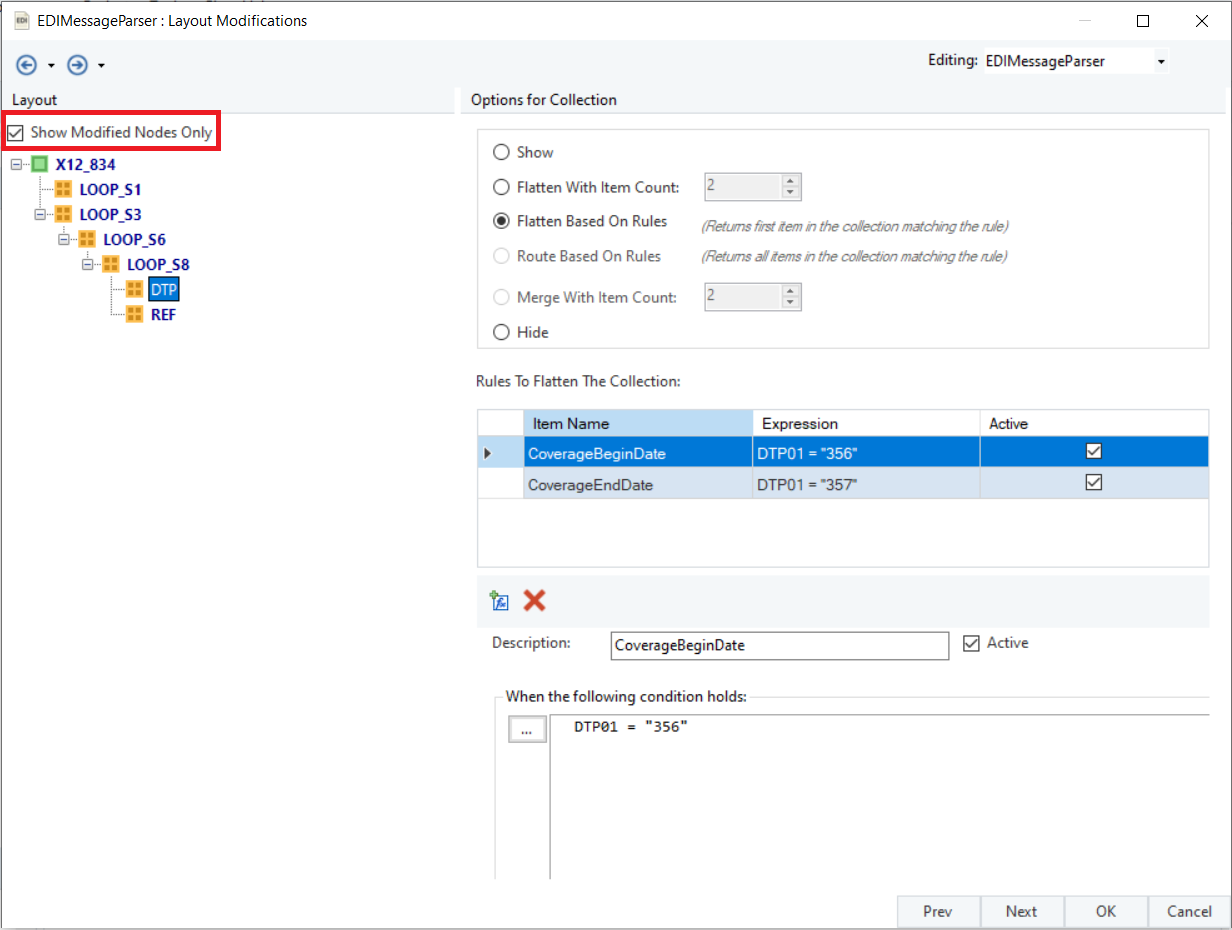The width and height of the screenshot is (1232, 930).
Task: Open the Editing EDIMessageParser dropdown
Action: pyautogui.click(x=1160, y=62)
